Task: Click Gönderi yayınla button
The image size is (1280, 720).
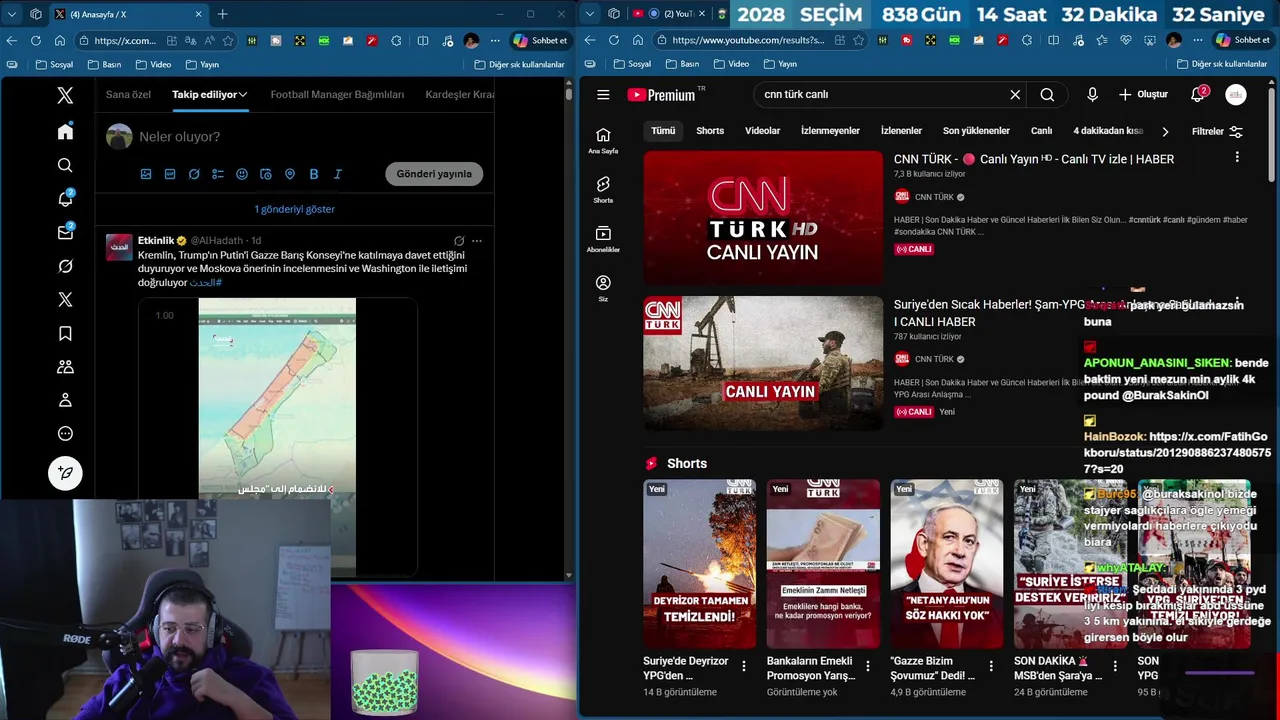Action: tap(434, 174)
